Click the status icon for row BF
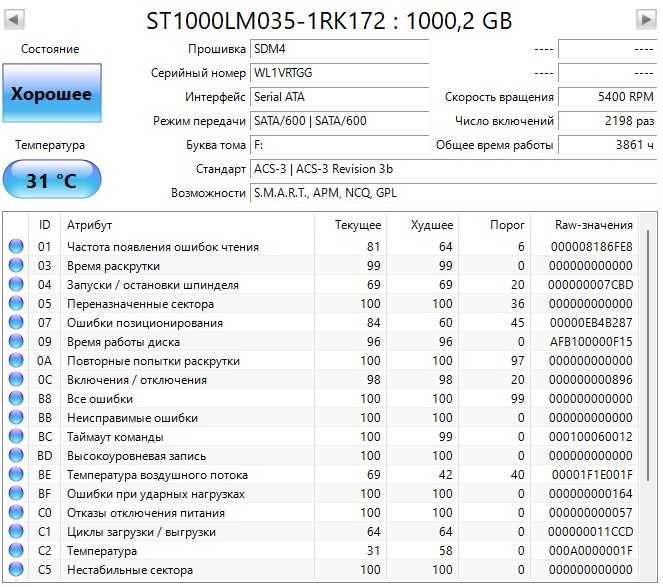The image size is (663, 587). pyautogui.click(x=16, y=494)
